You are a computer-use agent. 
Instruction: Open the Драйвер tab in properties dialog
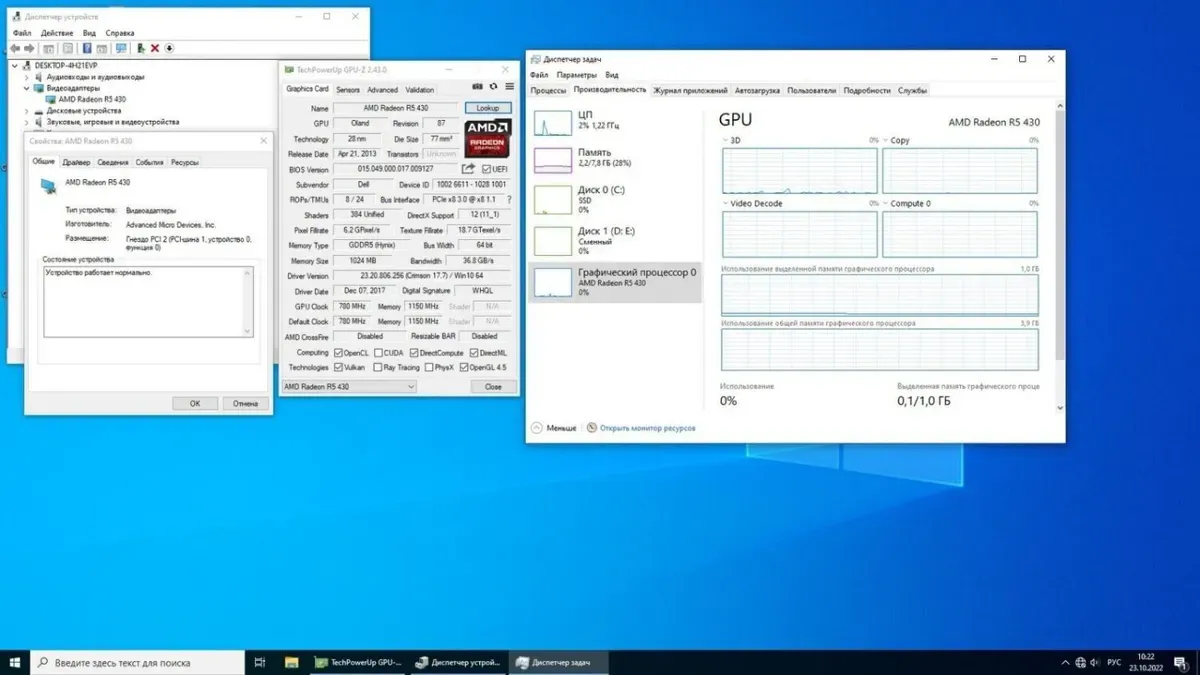pos(76,162)
